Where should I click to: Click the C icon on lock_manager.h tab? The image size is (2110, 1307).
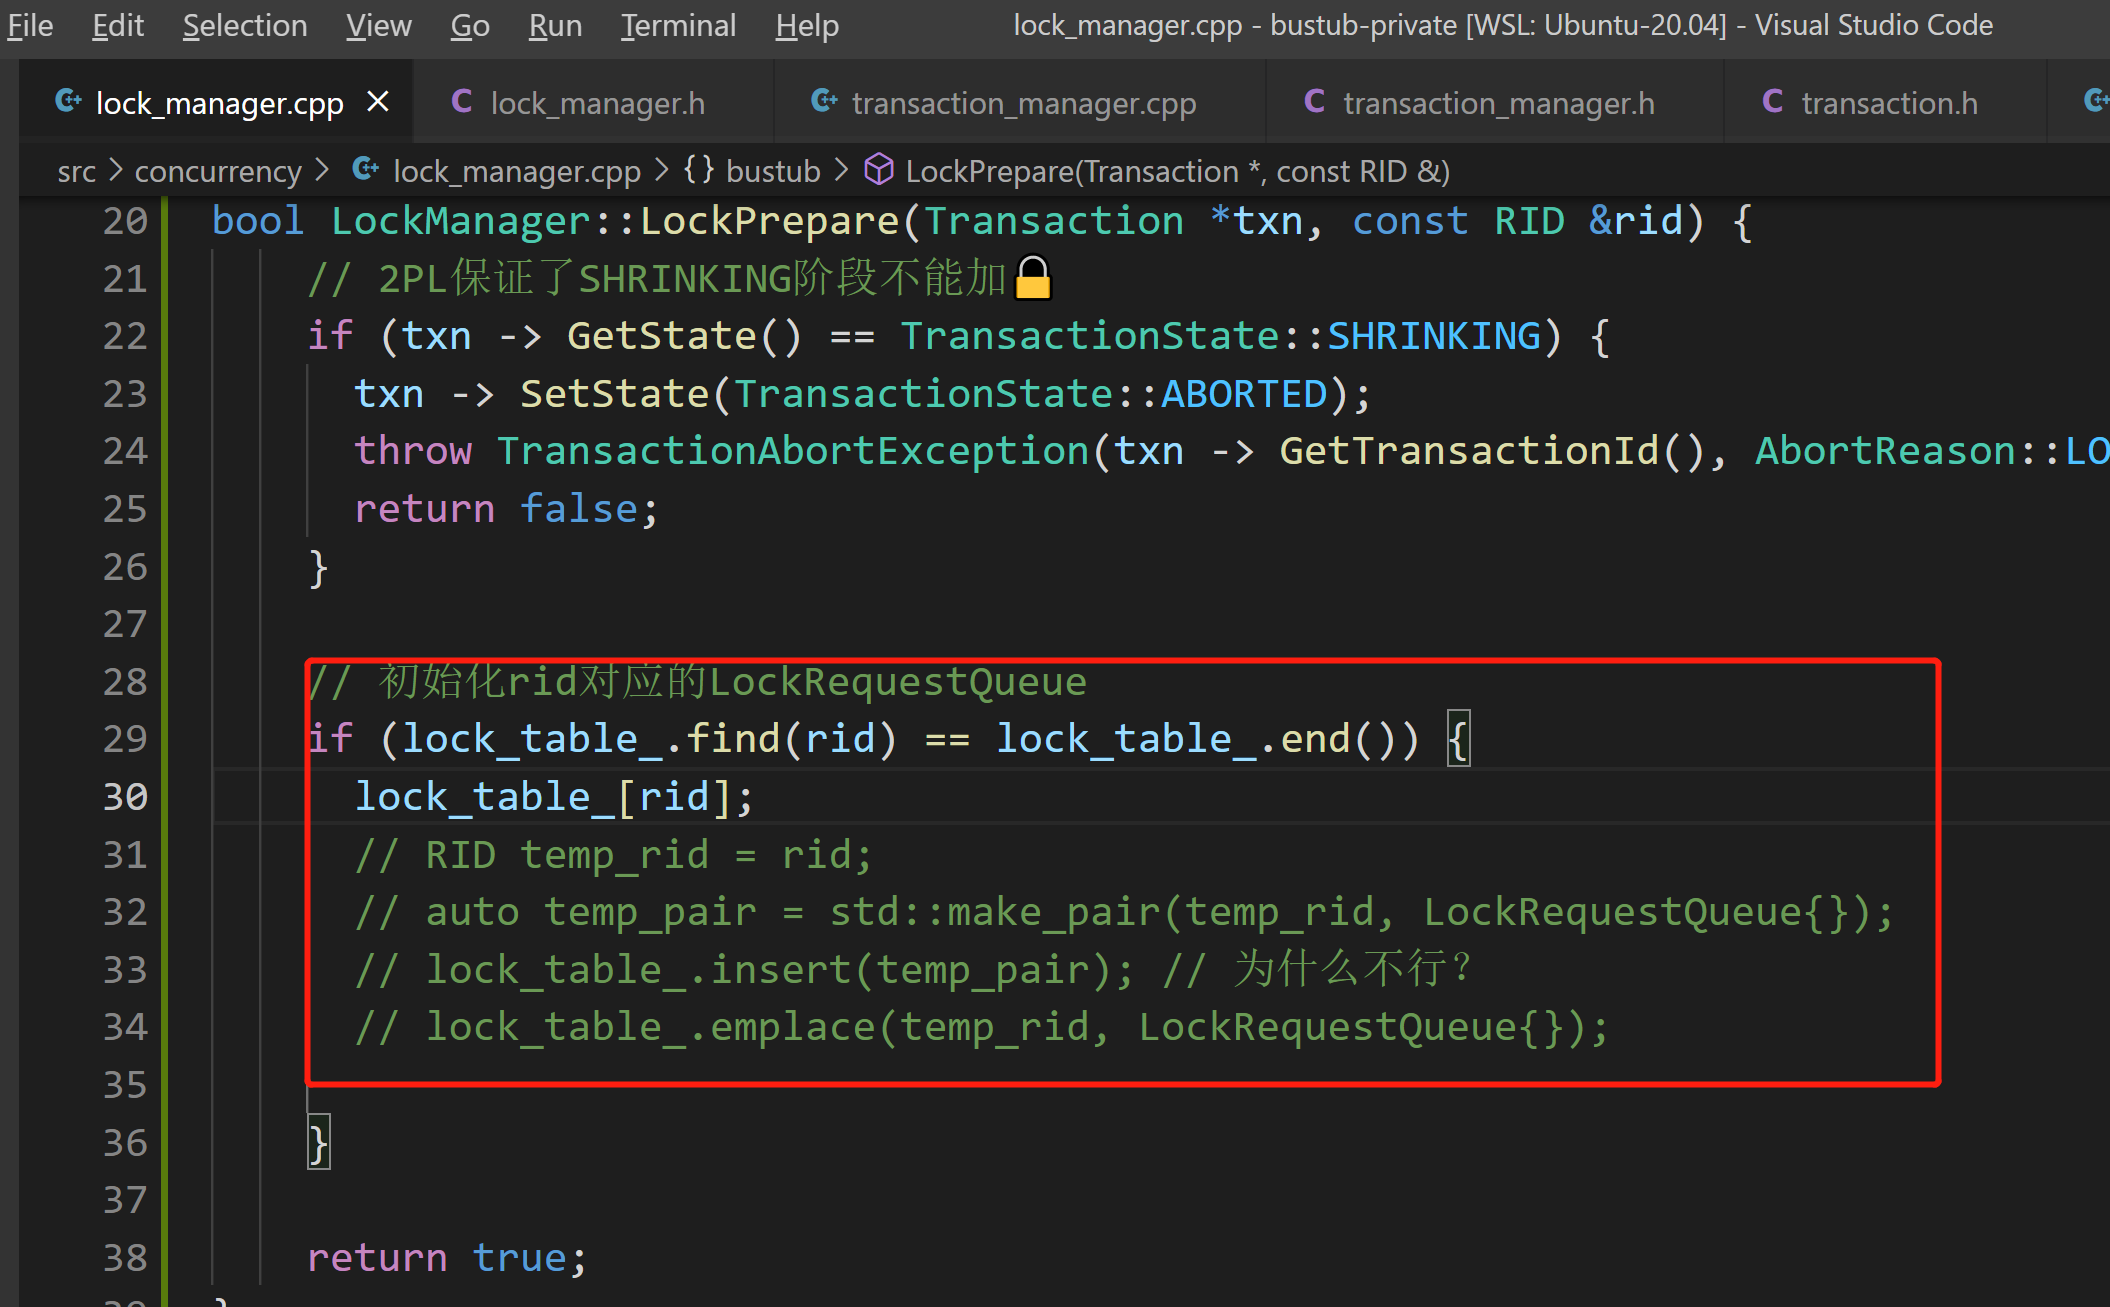point(462,102)
